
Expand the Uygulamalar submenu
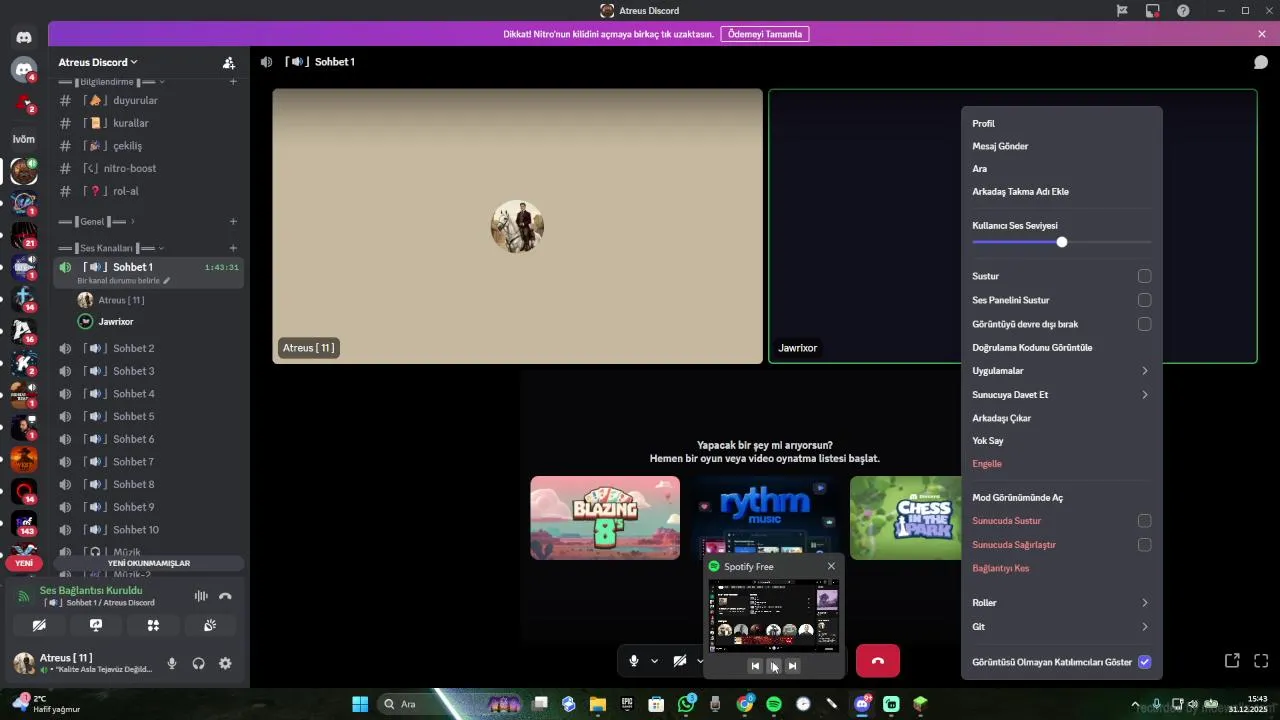point(1062,371)
